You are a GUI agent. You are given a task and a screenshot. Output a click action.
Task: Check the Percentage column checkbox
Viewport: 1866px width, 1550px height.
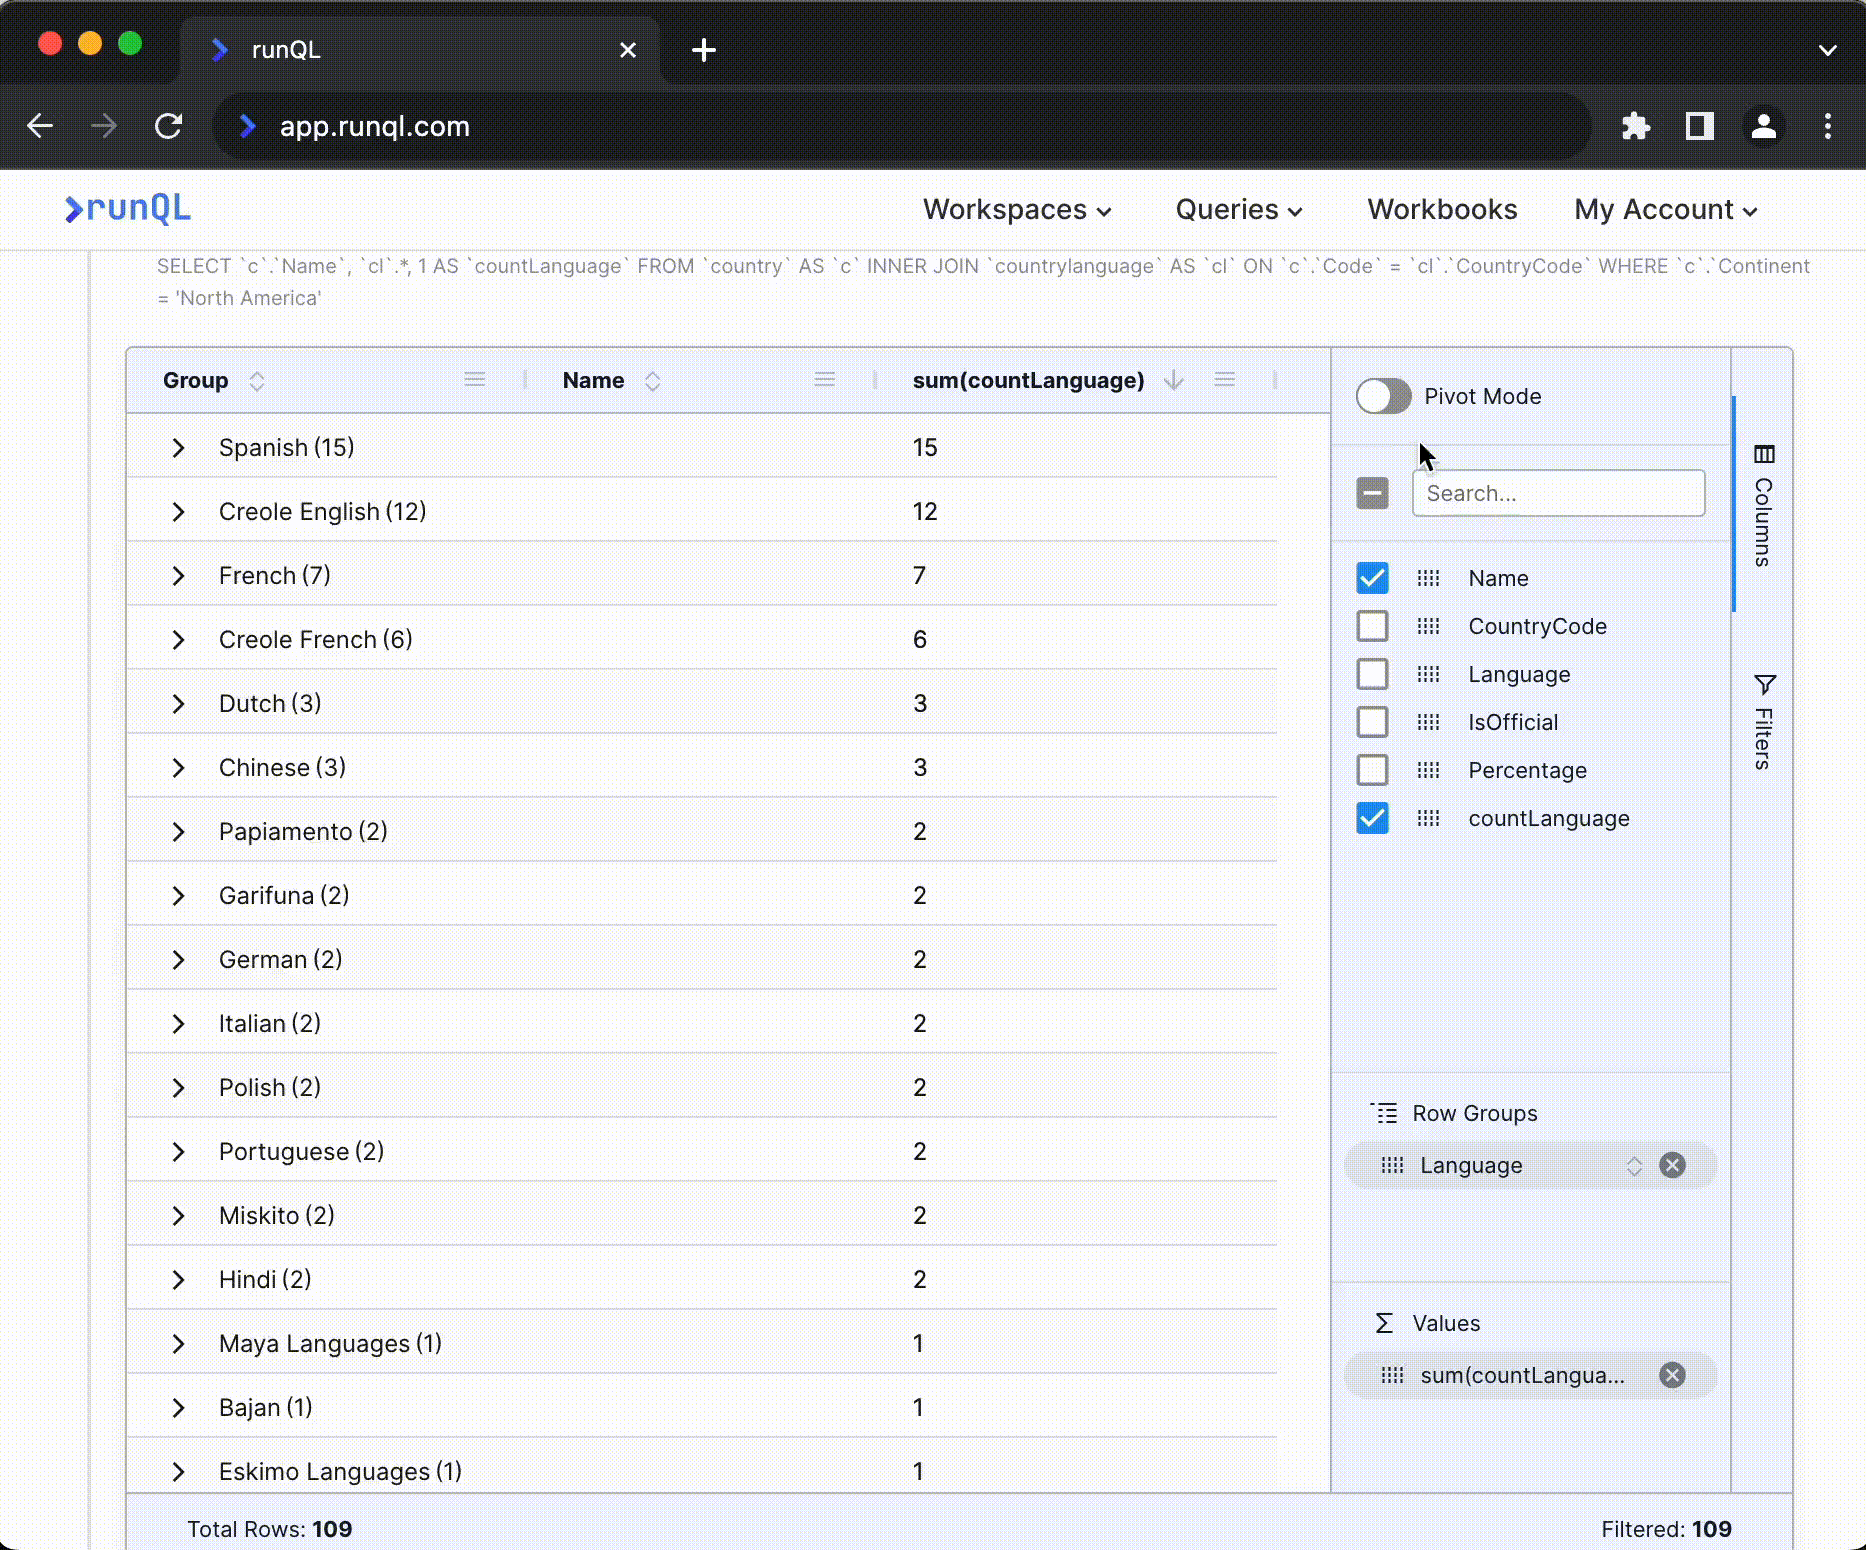(1372, 770)
